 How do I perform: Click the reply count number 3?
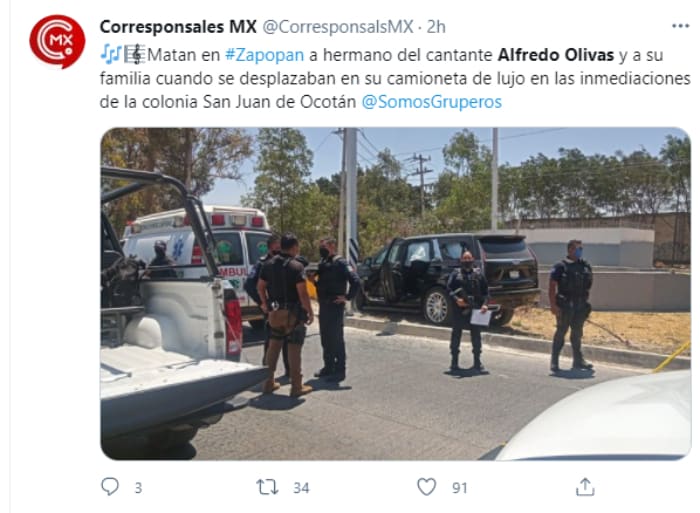(138, 488)
